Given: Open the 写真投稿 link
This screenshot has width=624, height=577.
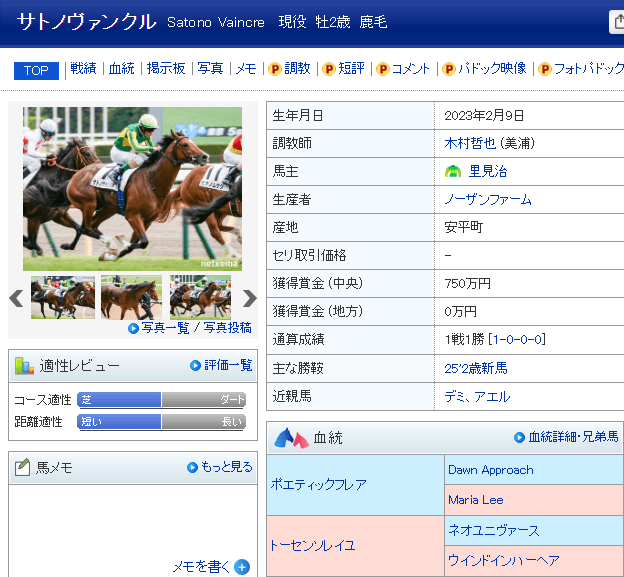Looking at the screenshot, I should click(227, 328).
